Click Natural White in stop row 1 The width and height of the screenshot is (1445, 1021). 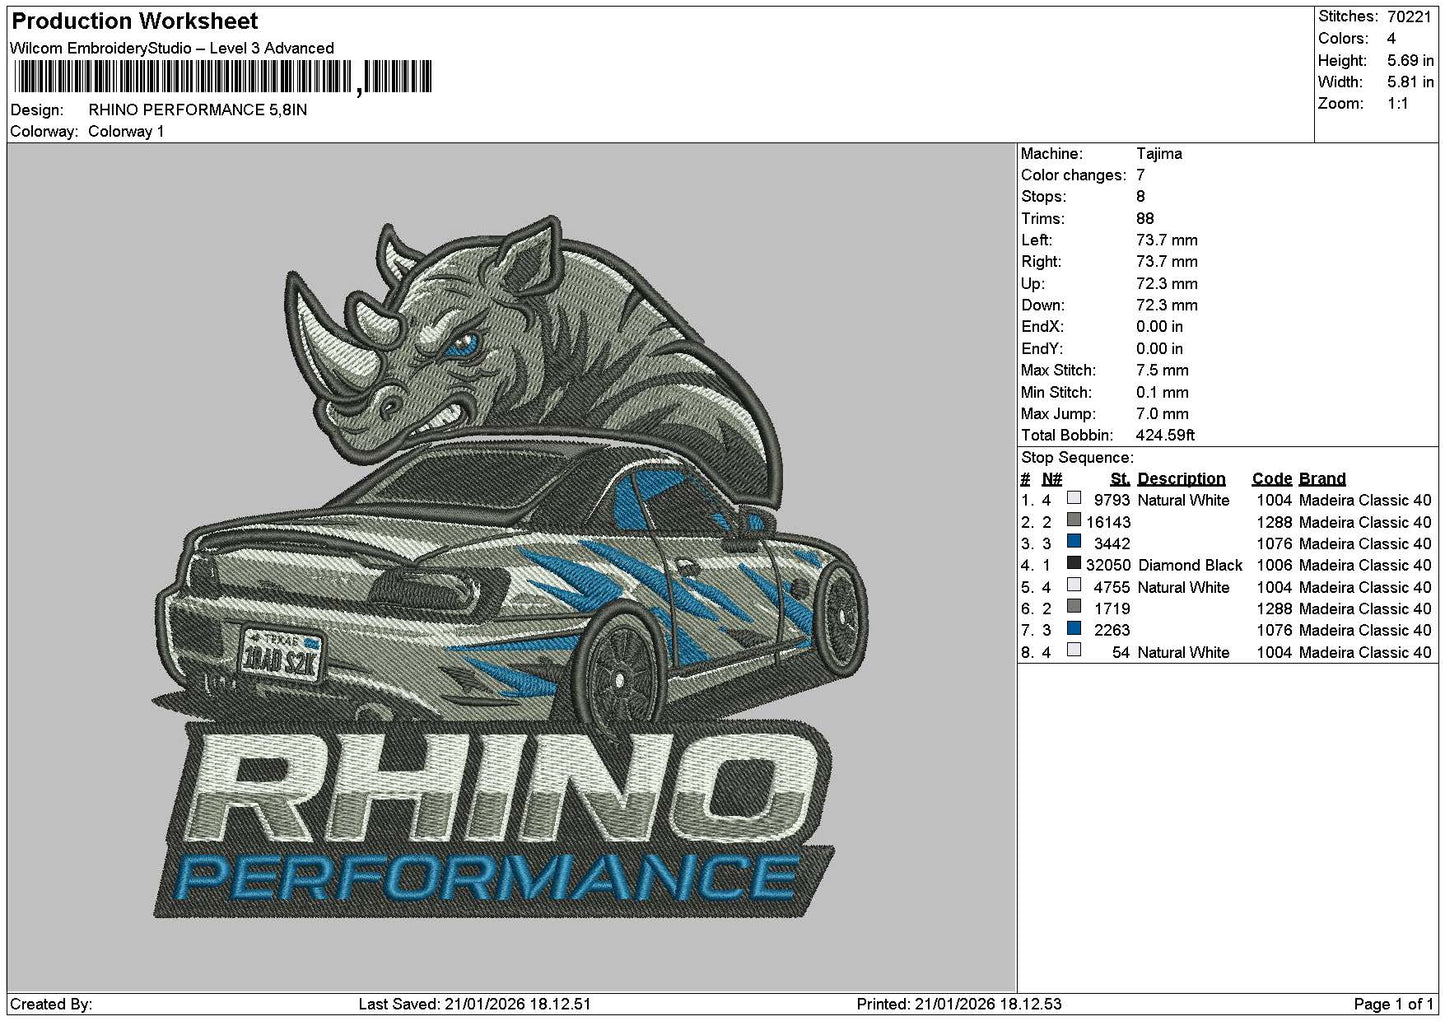1184,500
